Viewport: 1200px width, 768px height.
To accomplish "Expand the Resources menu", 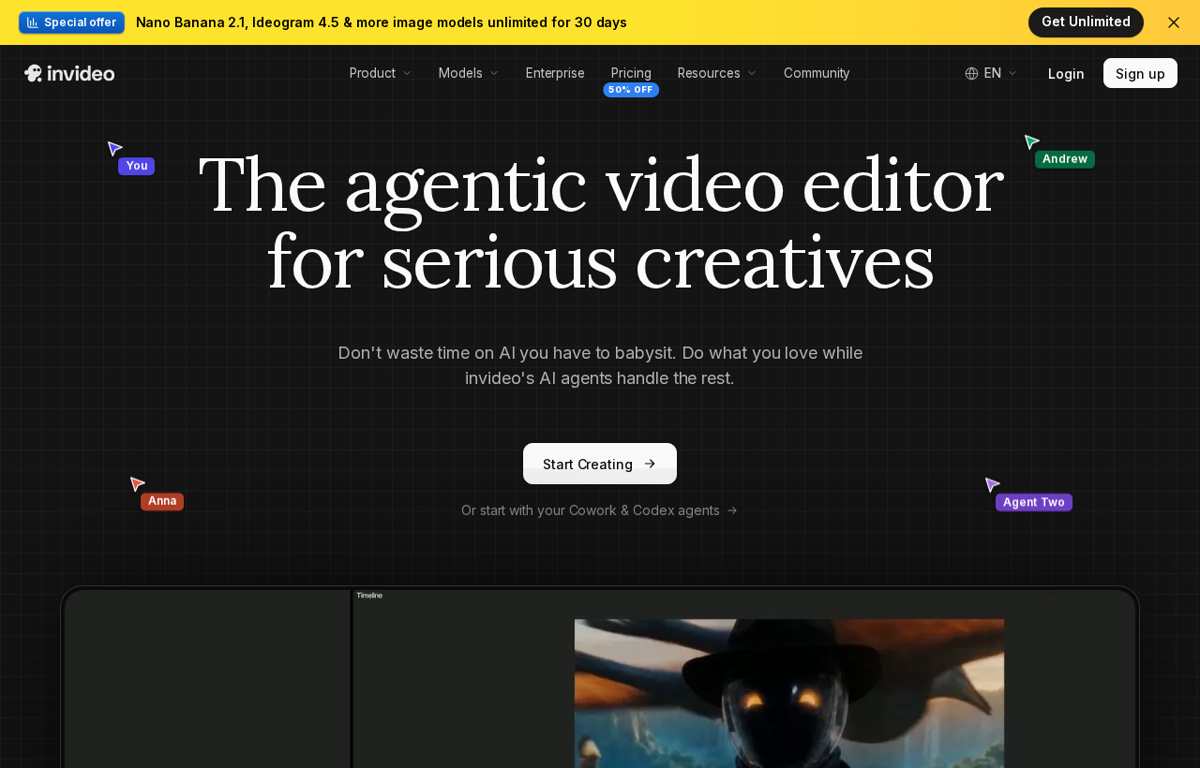I will 717,73.
